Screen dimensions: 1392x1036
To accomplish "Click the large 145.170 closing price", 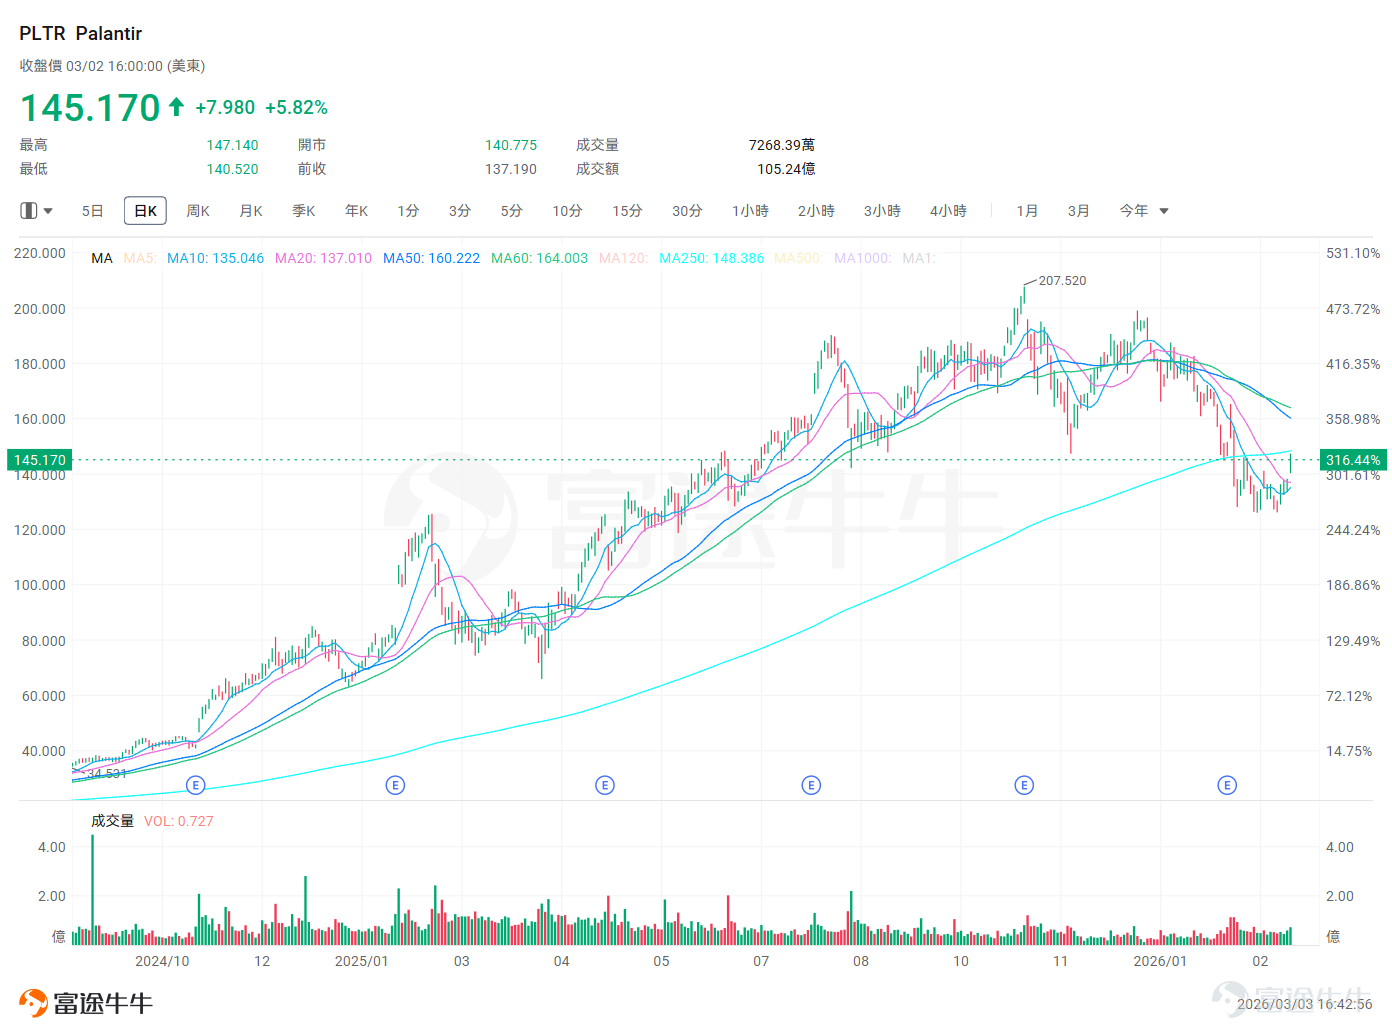I will (x=90, y=107).
